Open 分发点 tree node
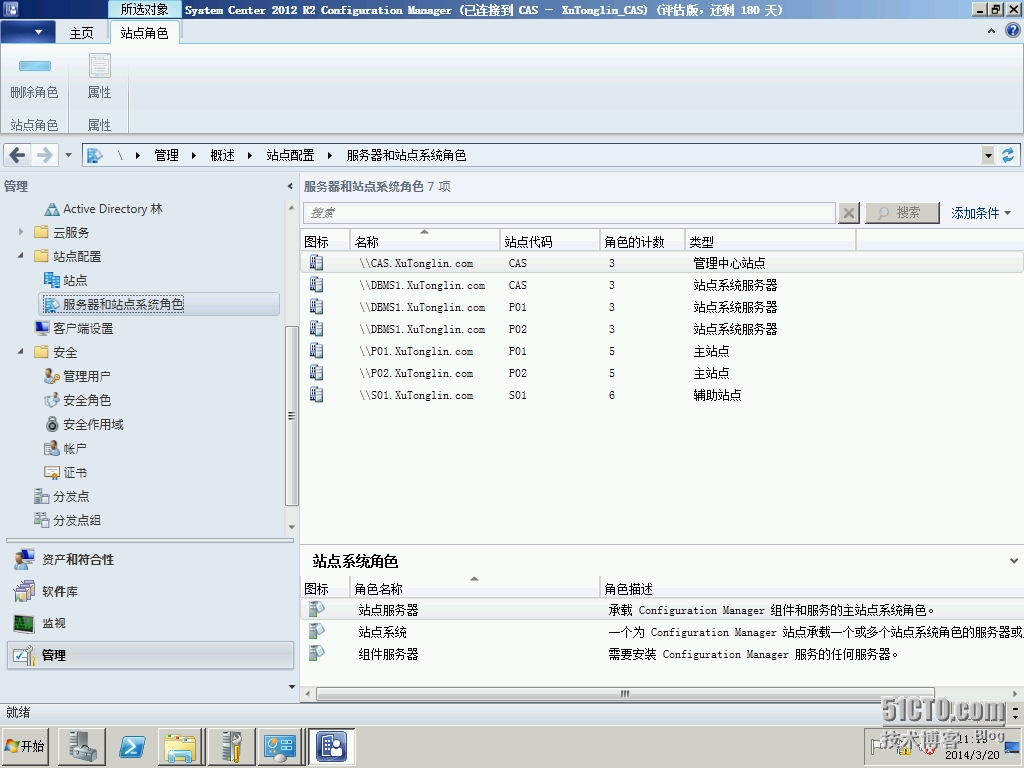The image size is (1024, 768). (x=61, y=496)
